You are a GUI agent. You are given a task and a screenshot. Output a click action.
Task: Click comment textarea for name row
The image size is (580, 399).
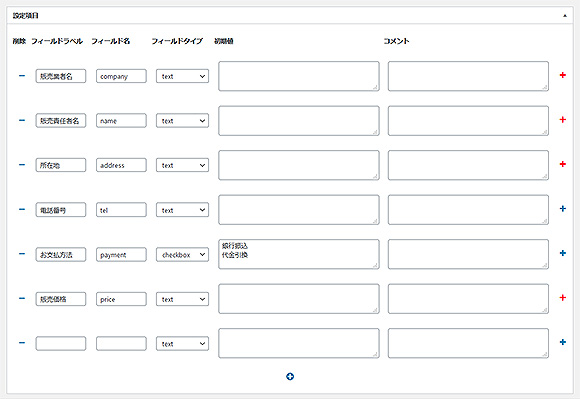coord(468,121)
